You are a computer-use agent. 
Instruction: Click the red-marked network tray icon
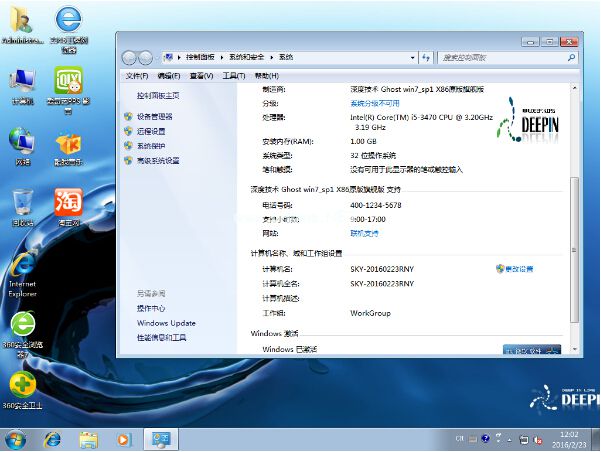pos(538,440)
